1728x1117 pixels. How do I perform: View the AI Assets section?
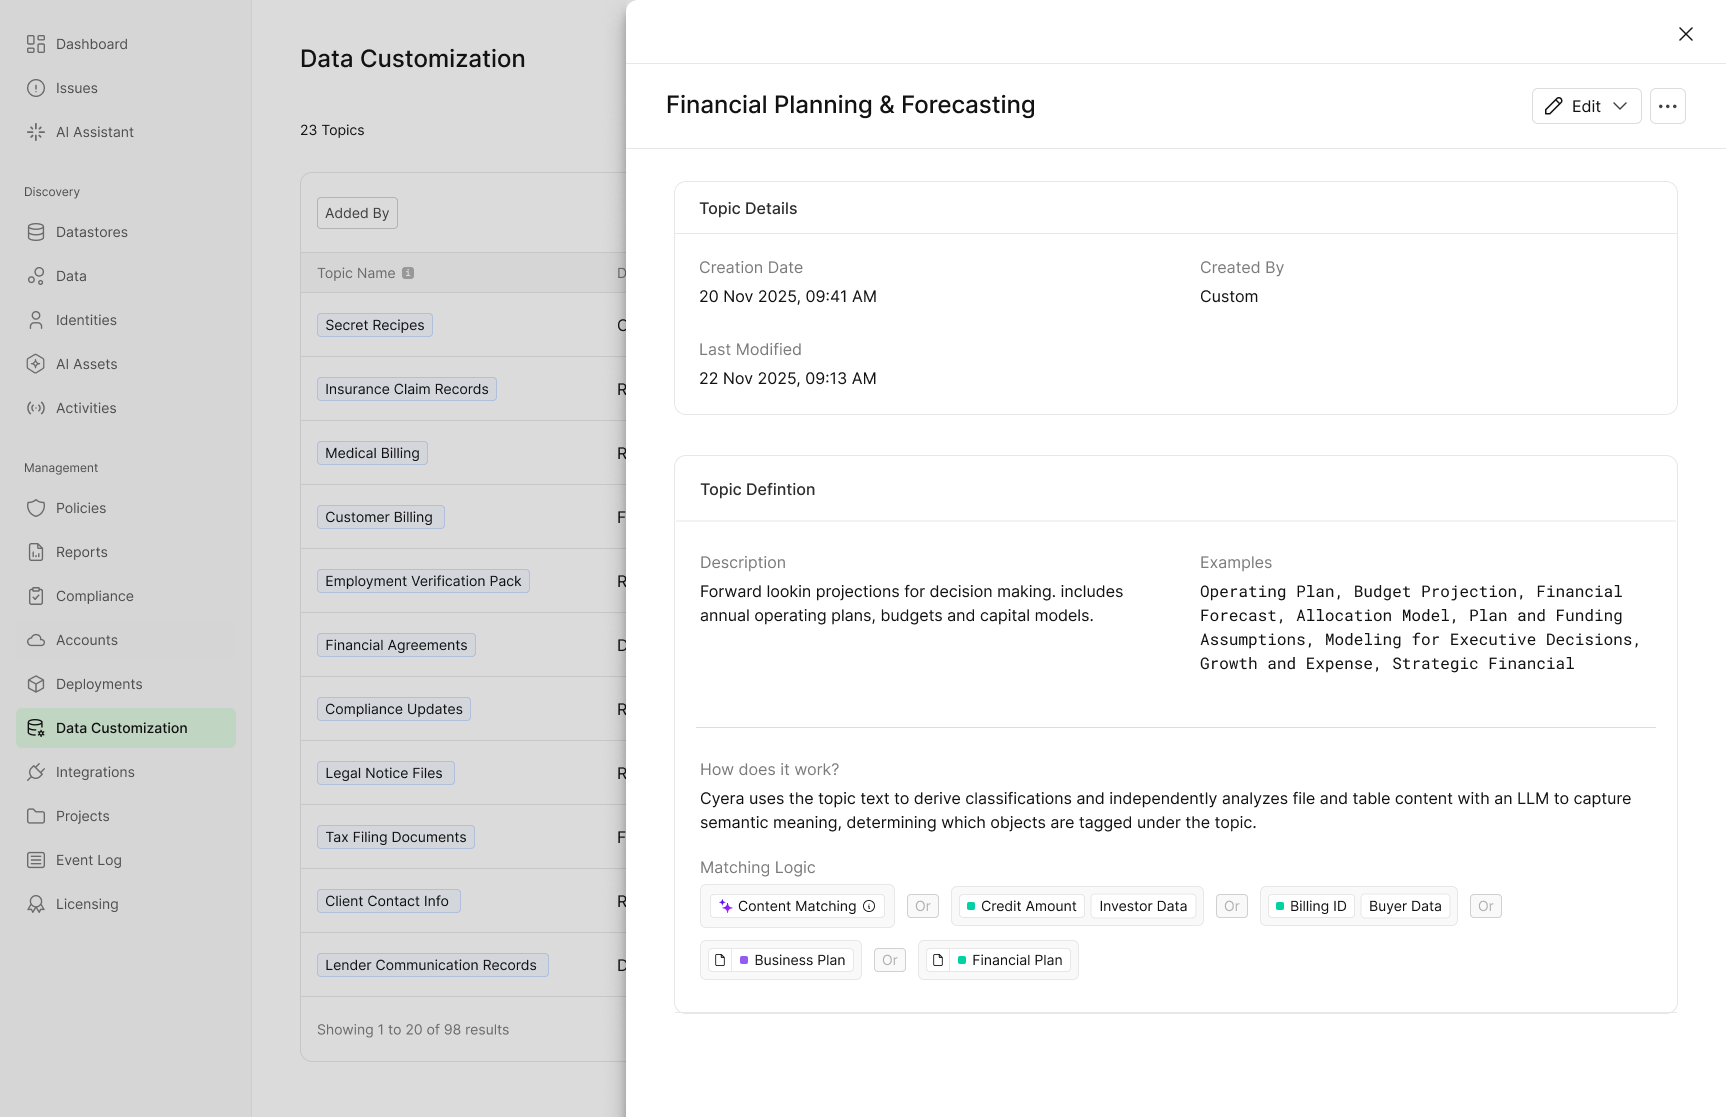click(86, 363)
